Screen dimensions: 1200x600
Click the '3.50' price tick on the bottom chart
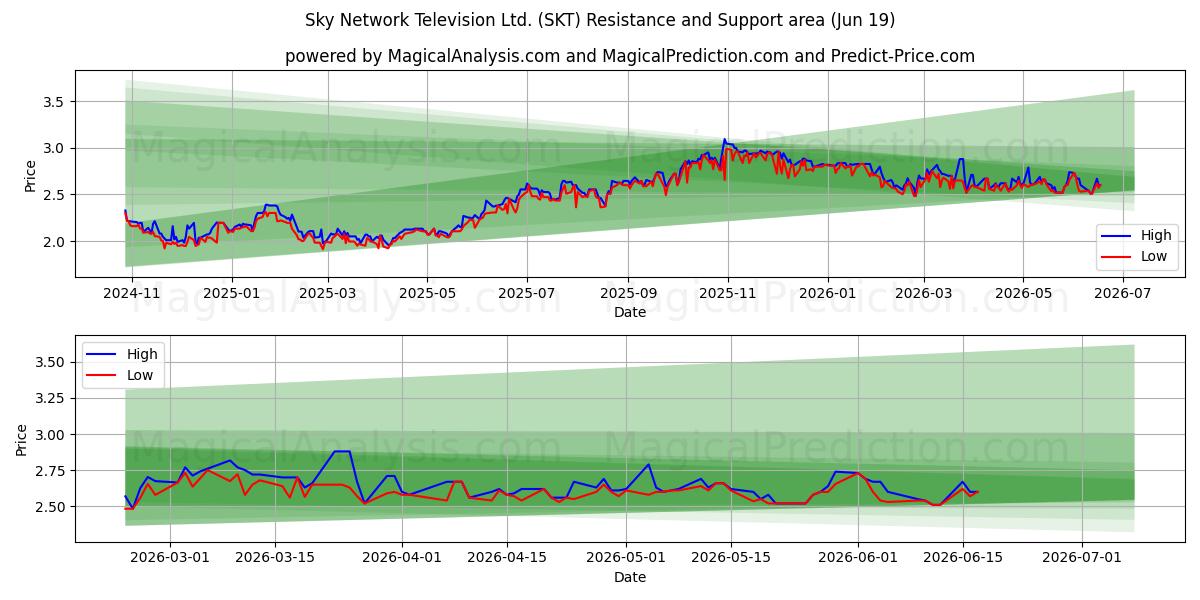coord(50,362)
